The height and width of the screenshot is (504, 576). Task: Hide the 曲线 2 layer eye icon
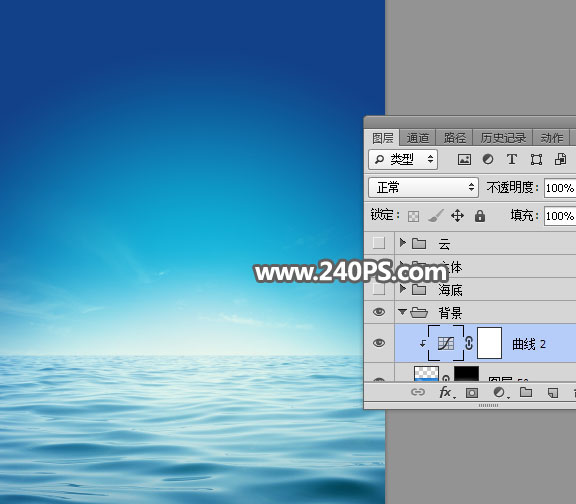[379, 343]
